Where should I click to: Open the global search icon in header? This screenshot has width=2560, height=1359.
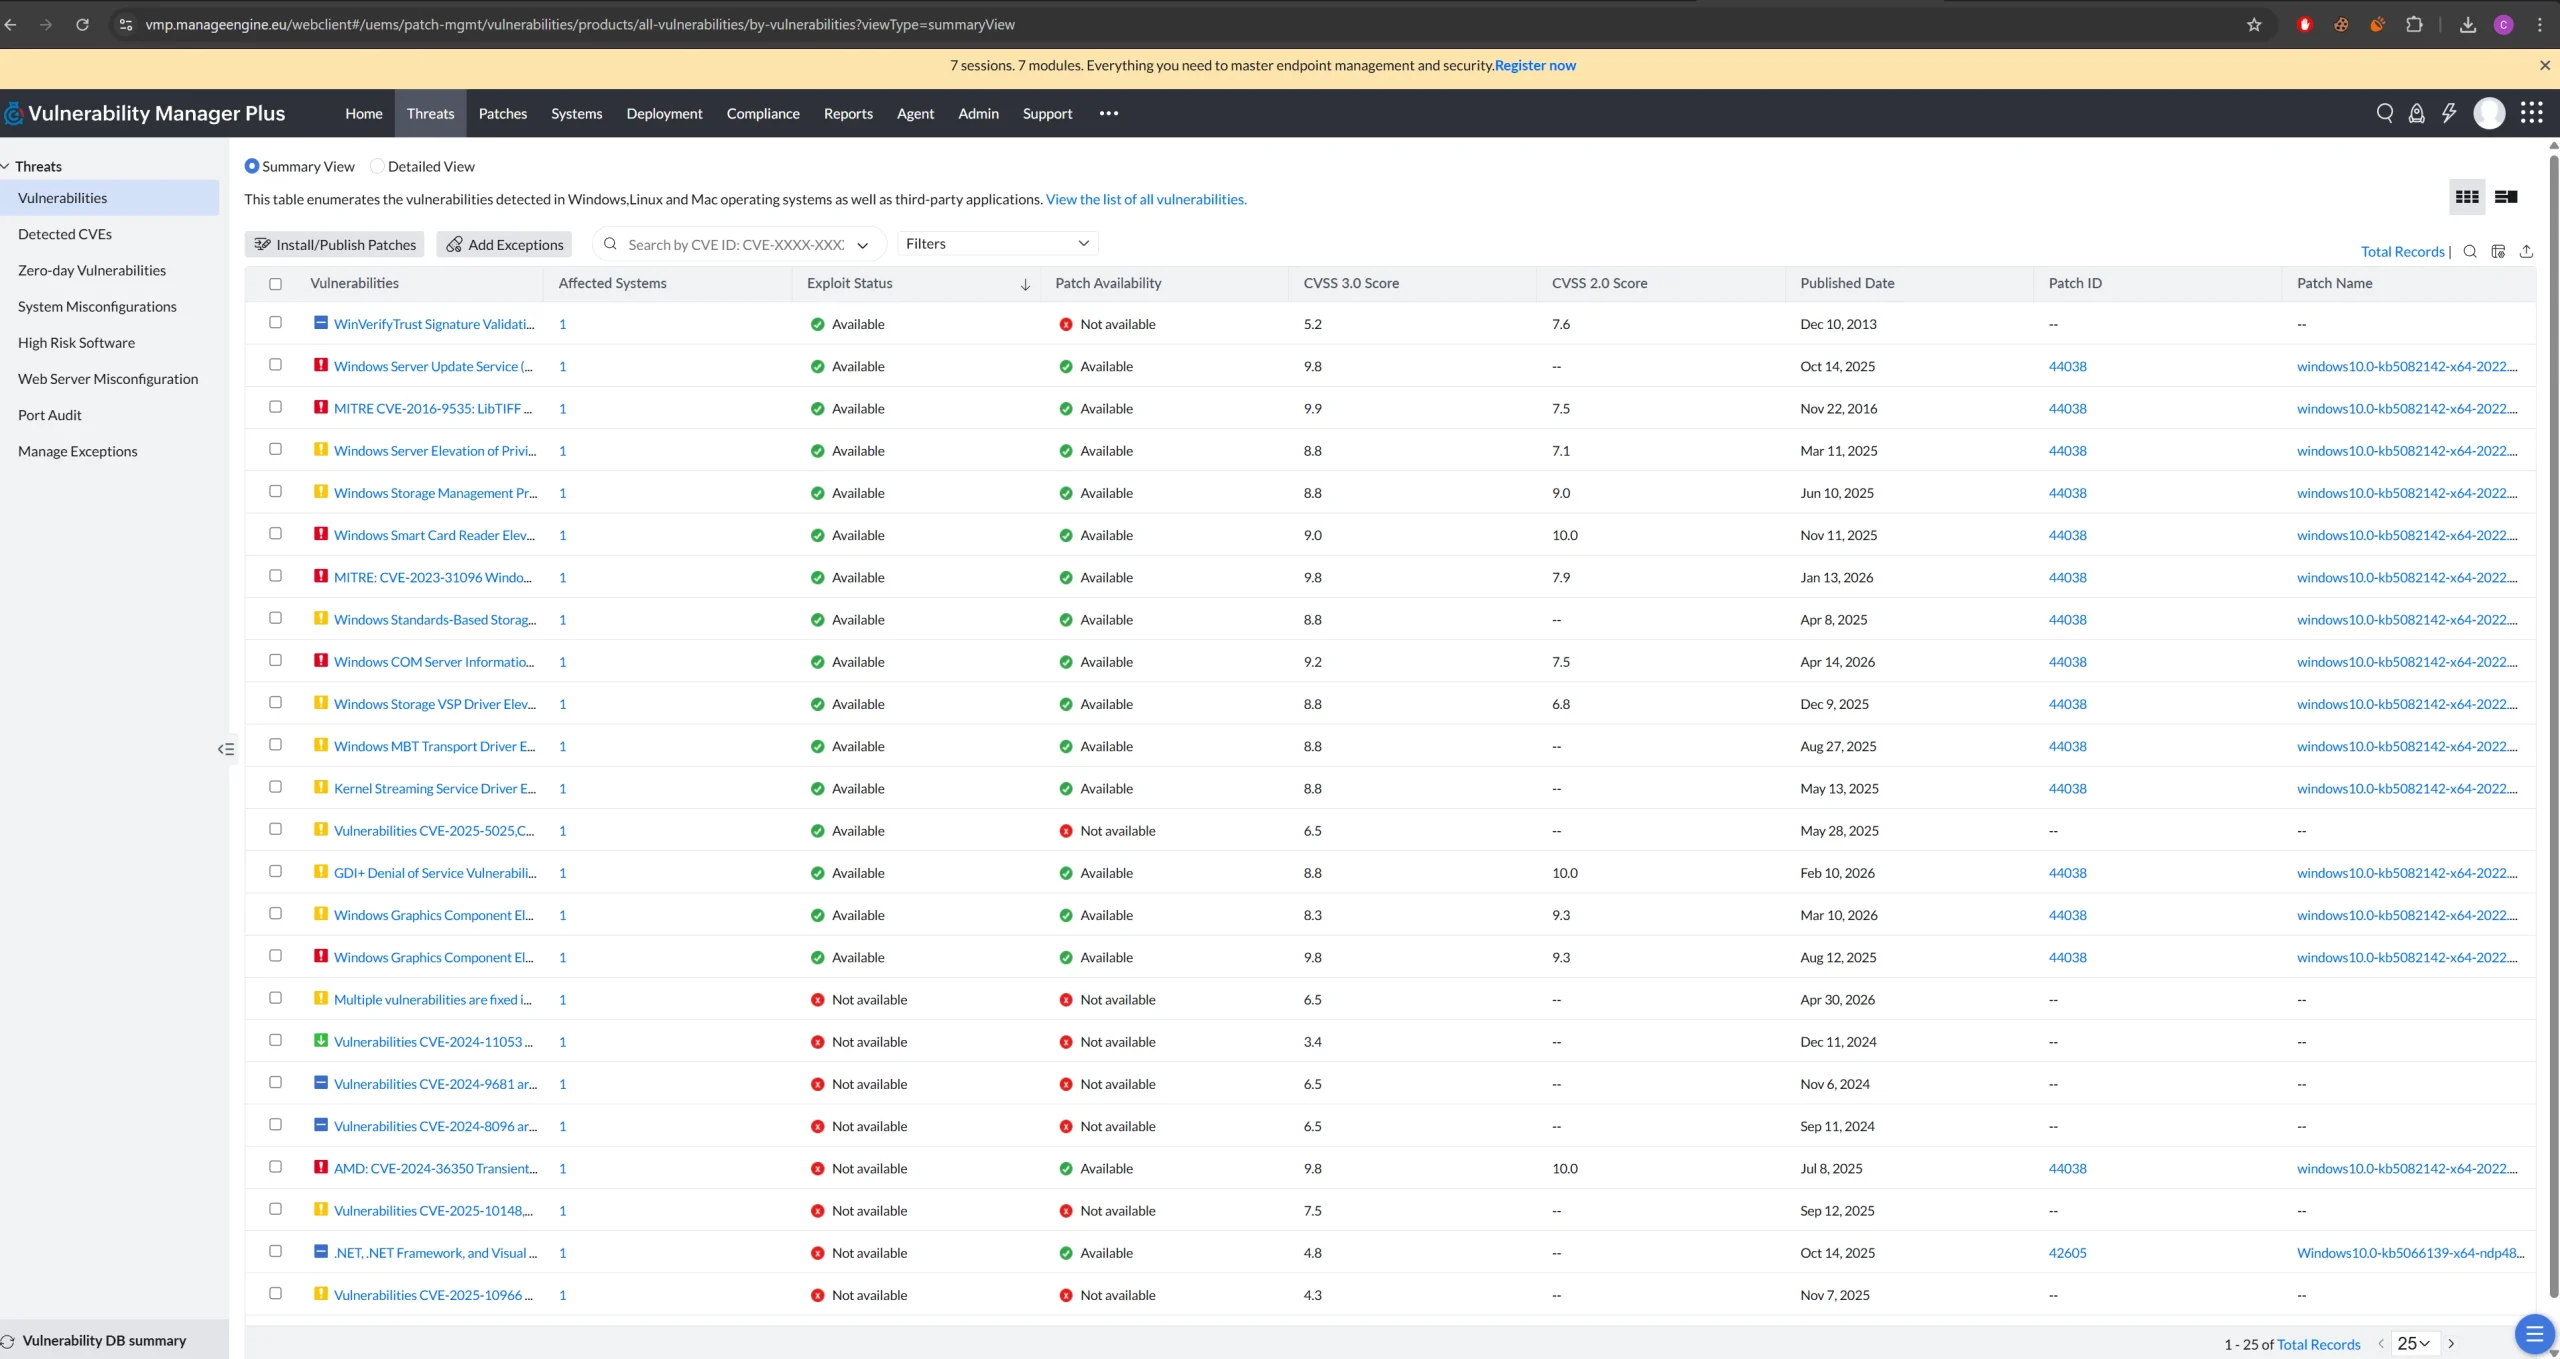click(x=2385, y=113)
